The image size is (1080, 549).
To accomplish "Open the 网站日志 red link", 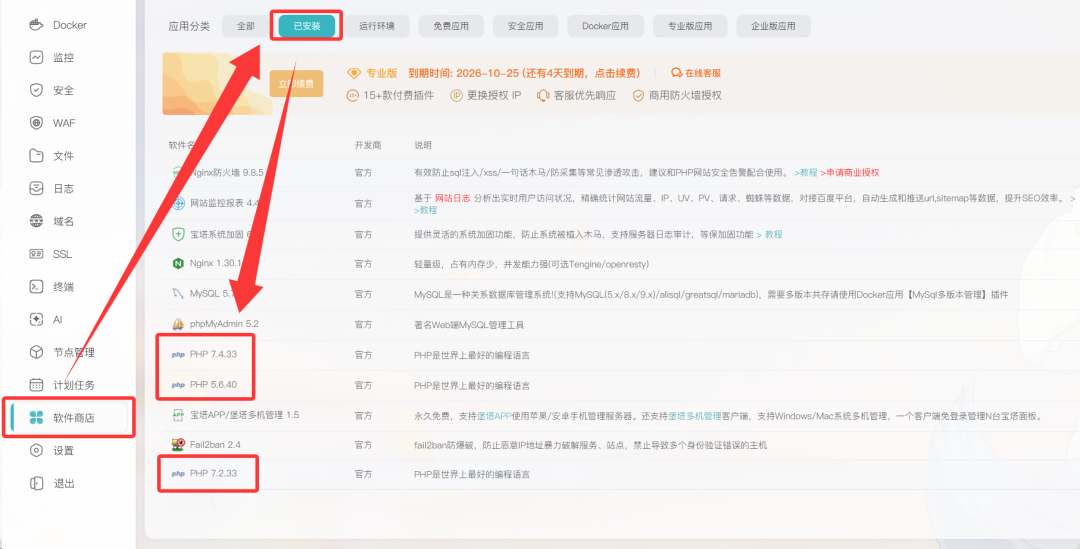I will tap(453, 198).
